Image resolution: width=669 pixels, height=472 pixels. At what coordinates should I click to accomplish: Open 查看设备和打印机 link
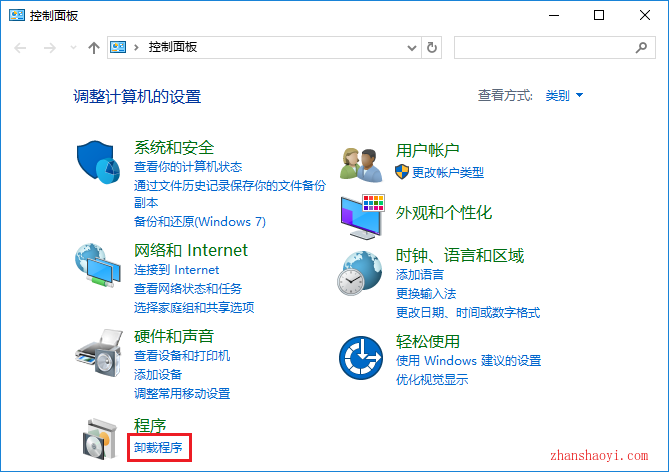(x=182, y=355)
